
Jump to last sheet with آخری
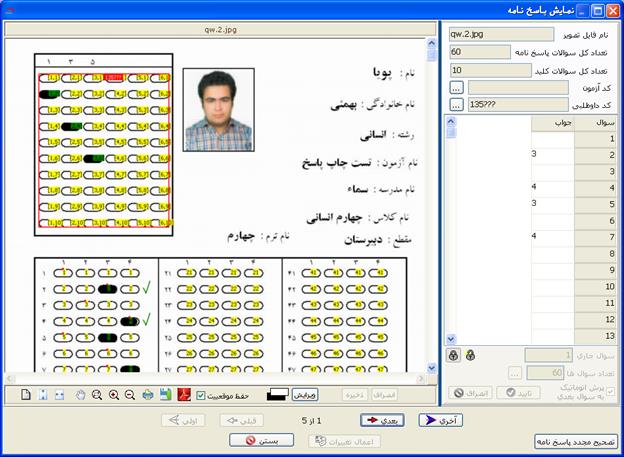441,420
